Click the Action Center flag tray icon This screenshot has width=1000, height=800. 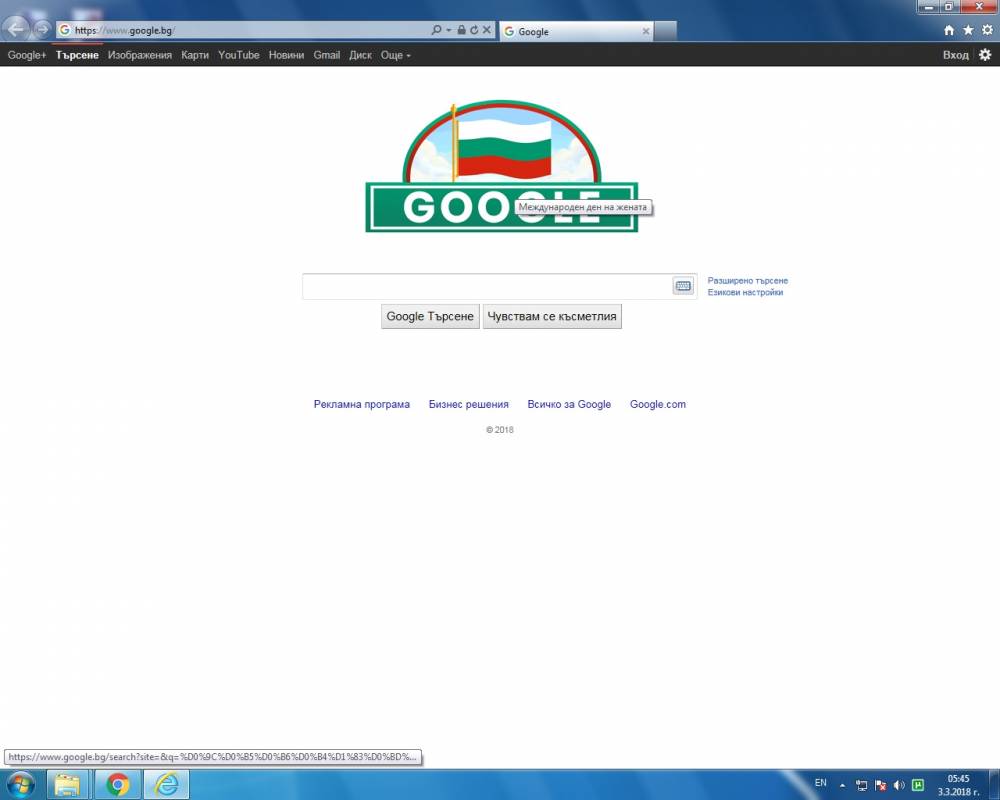(881, 785)
